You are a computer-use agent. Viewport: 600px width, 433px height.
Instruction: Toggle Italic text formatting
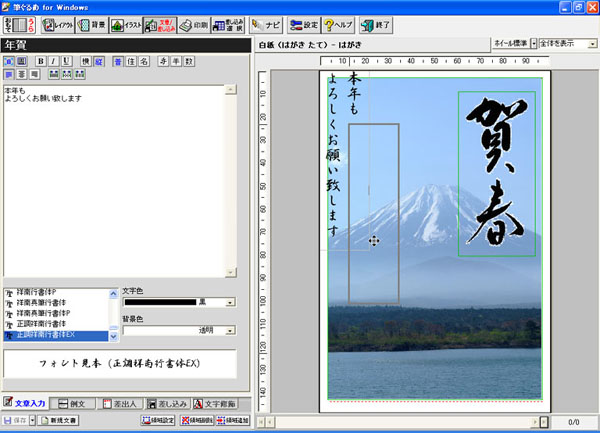click(x=53, y=60)
